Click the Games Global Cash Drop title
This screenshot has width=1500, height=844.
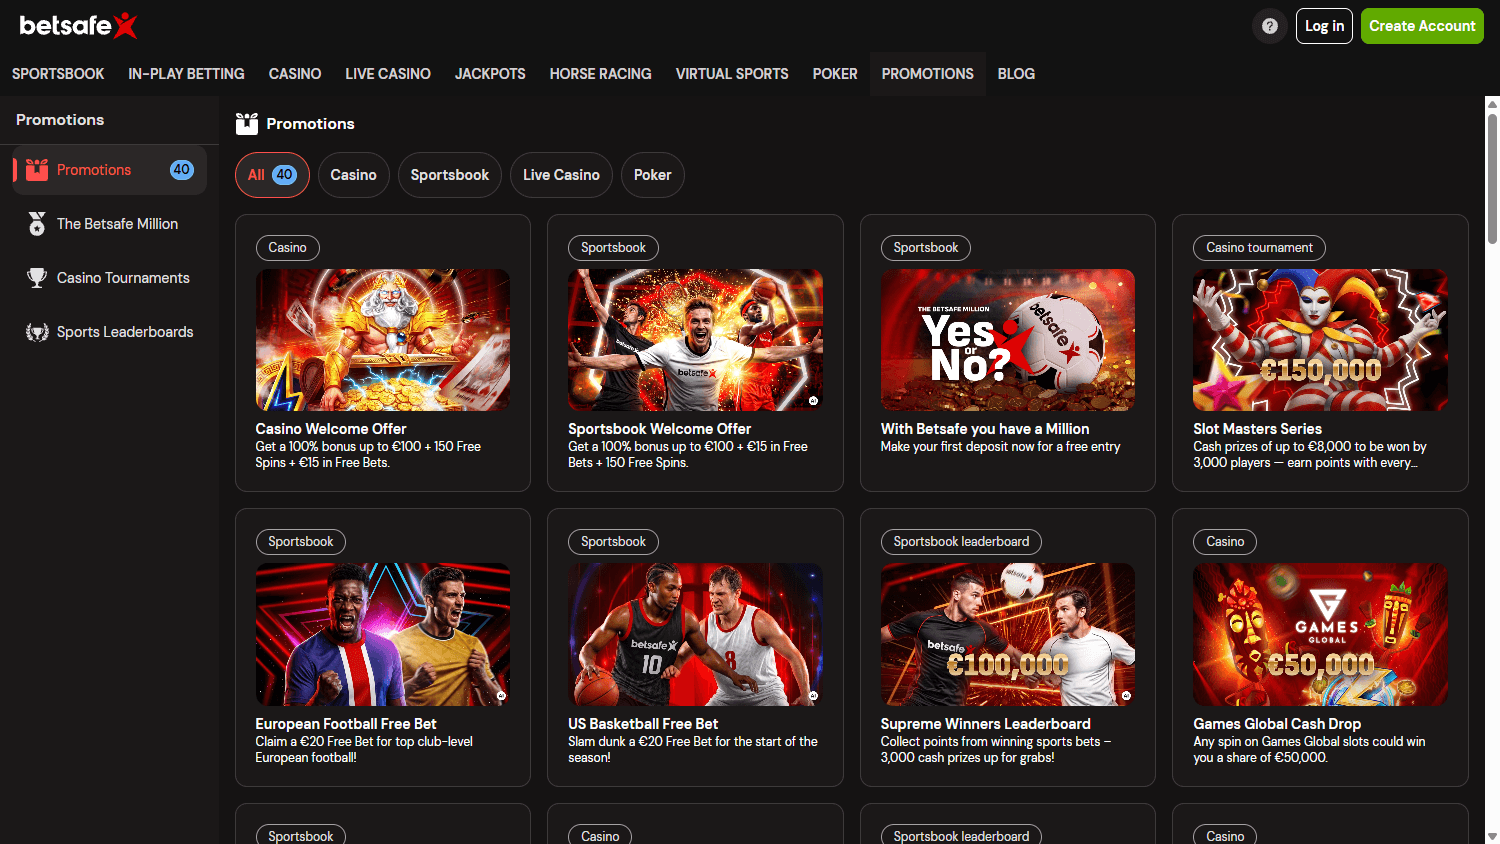[x=1277, y=724]
